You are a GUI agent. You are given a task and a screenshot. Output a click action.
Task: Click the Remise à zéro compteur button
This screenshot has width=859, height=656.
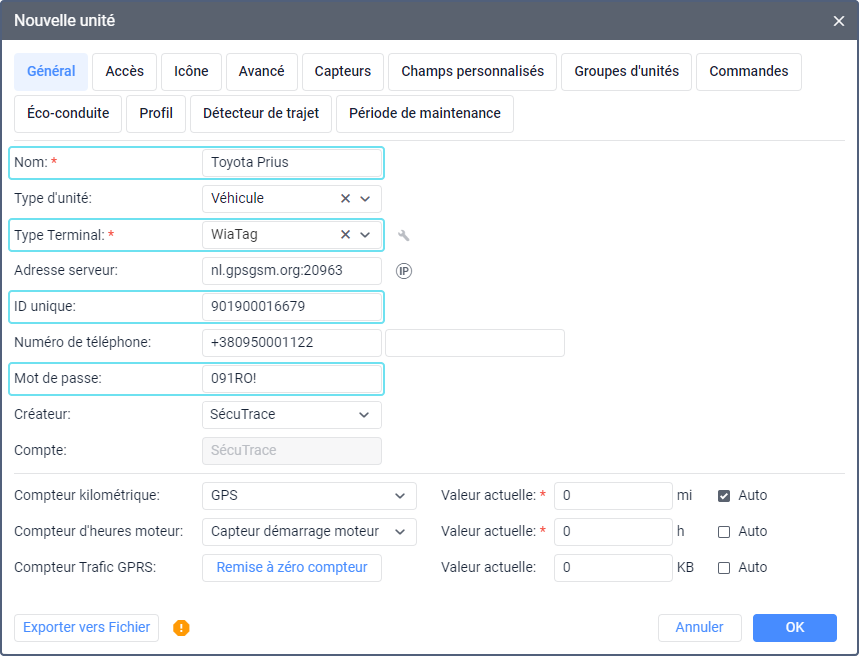coord(292,567)
